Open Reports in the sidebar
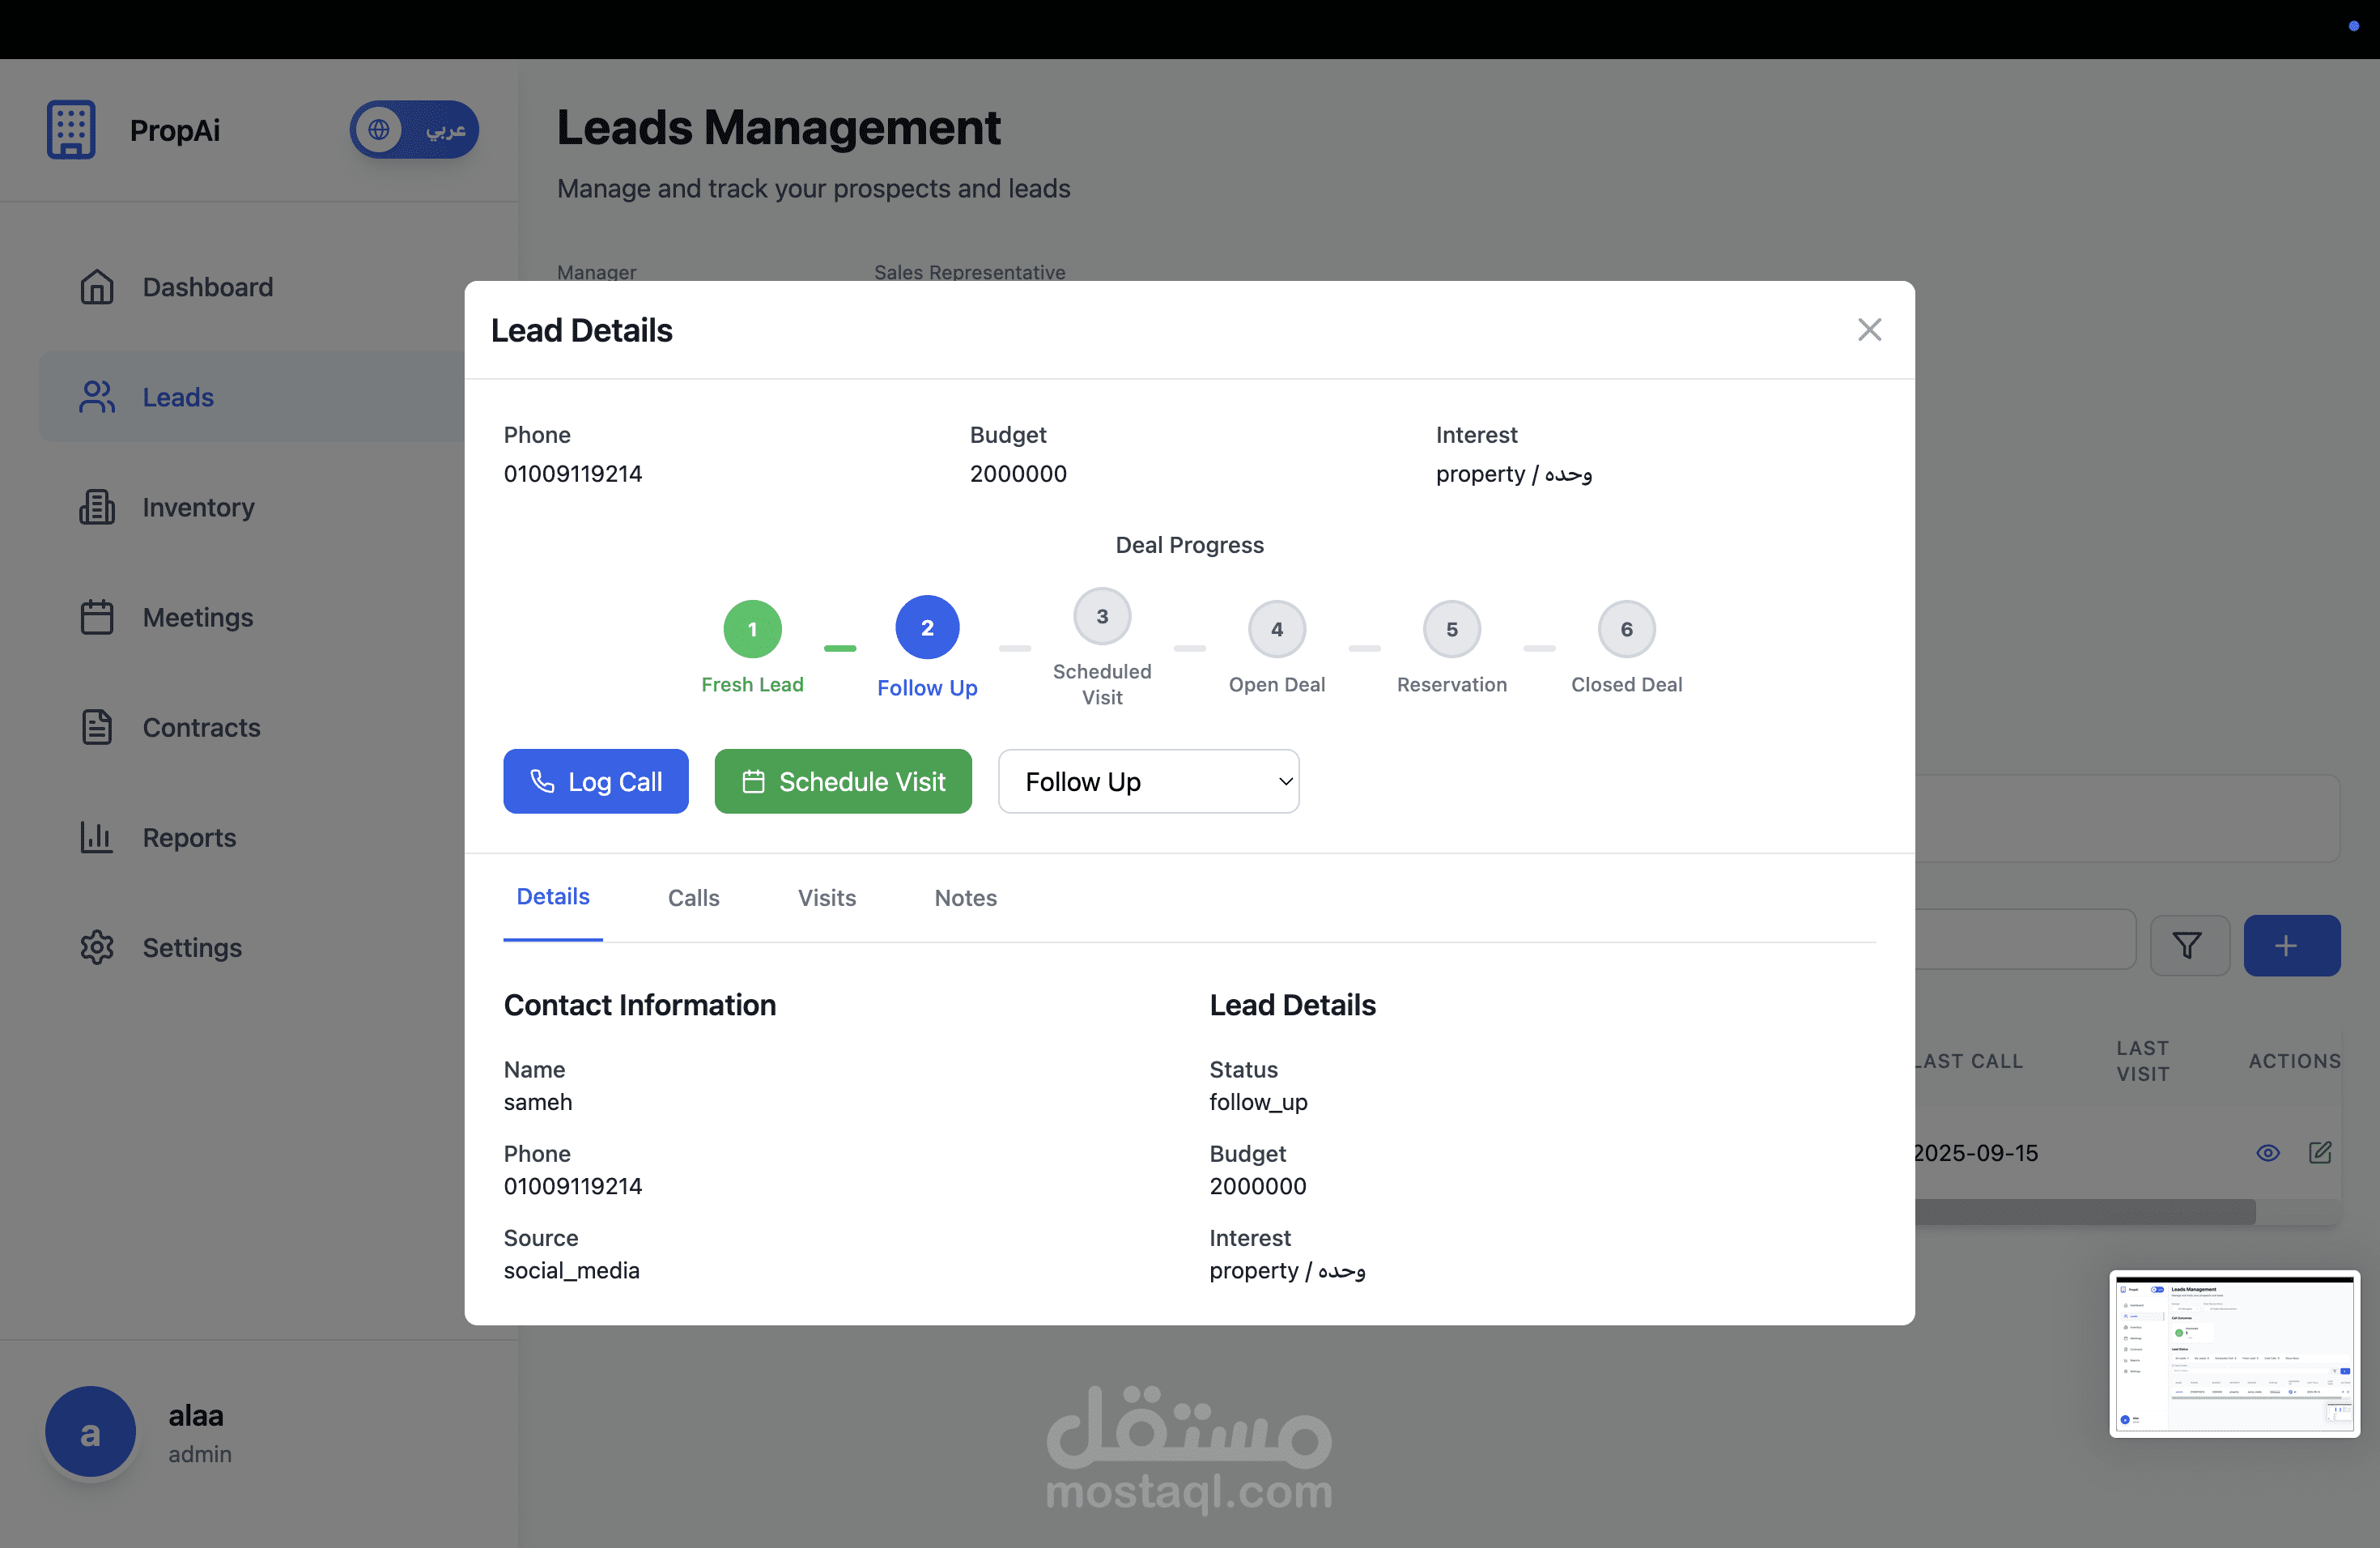The height and width of the screenshot is (1548, 2380). pyautogui.click(x=189, y=837)
